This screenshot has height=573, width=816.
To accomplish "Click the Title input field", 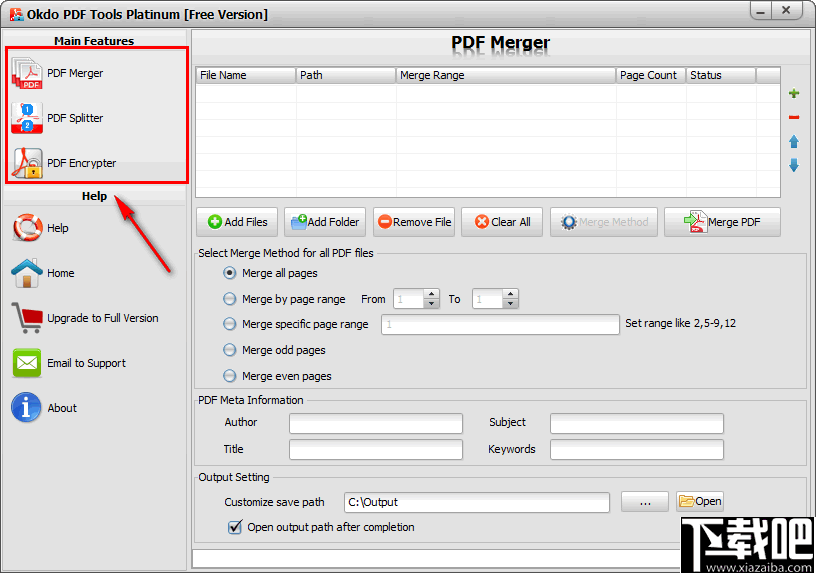I will click(376, 449).
